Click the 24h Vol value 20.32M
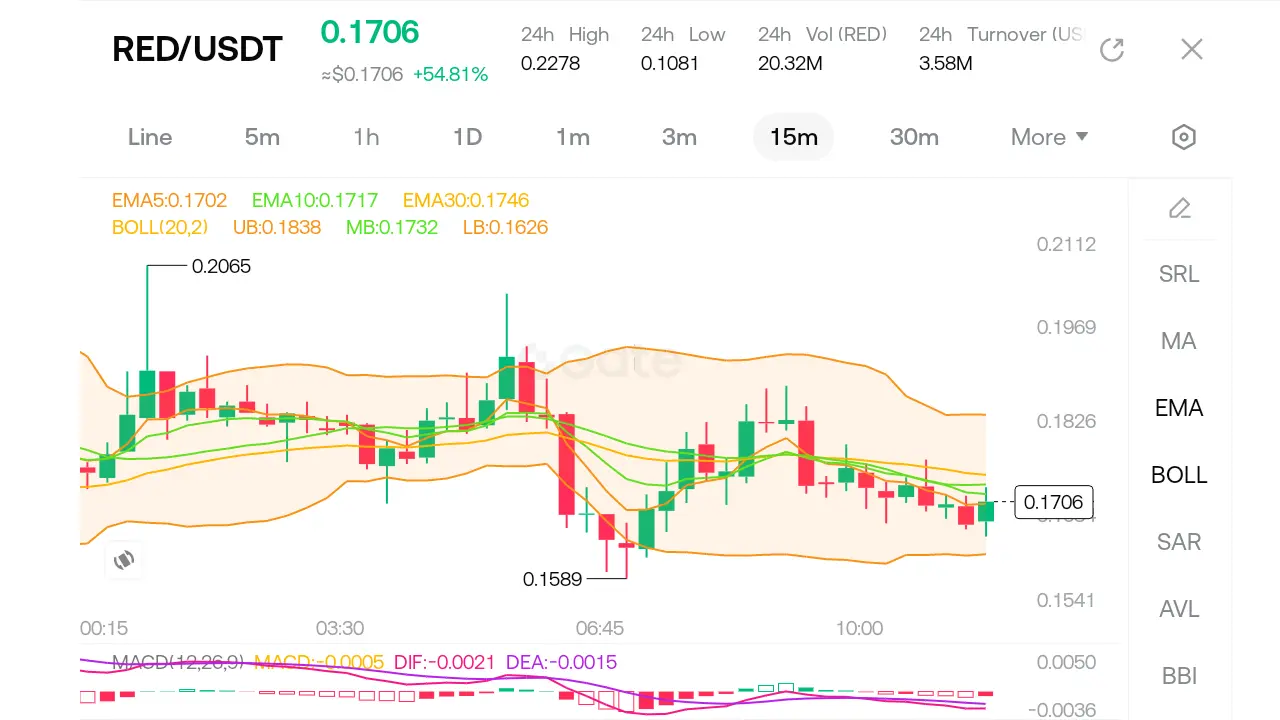The image size is (1280, 720). pyautogui.click(x=790, y=64)
